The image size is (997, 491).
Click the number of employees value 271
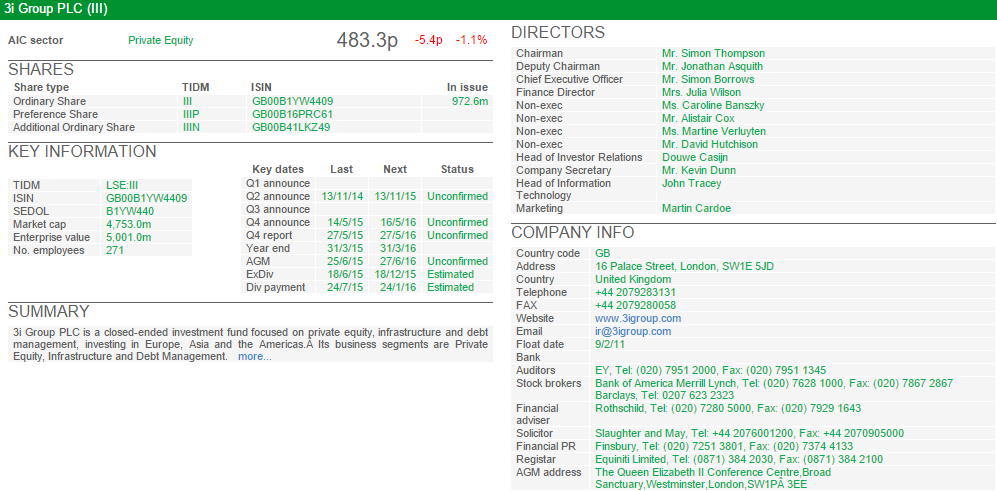(x=115, y=250)
